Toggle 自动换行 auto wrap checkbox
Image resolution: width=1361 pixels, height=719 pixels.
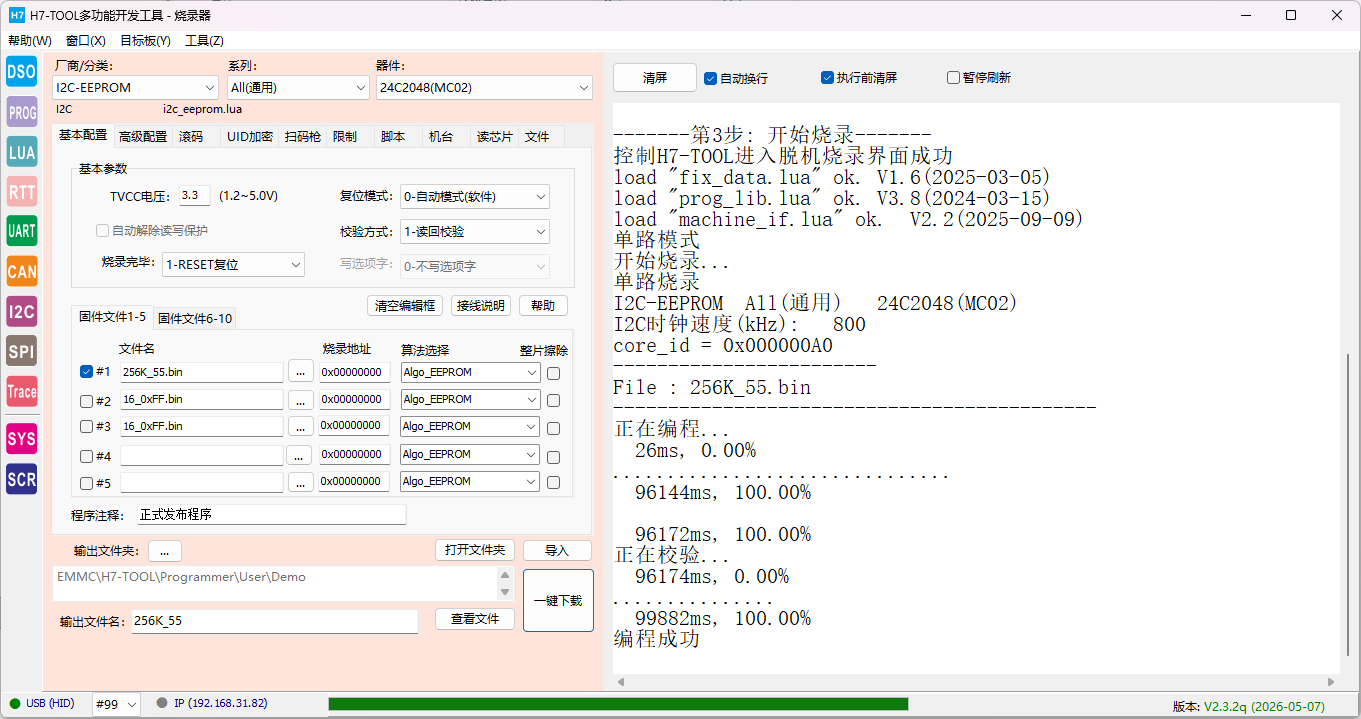coord(710,78)
